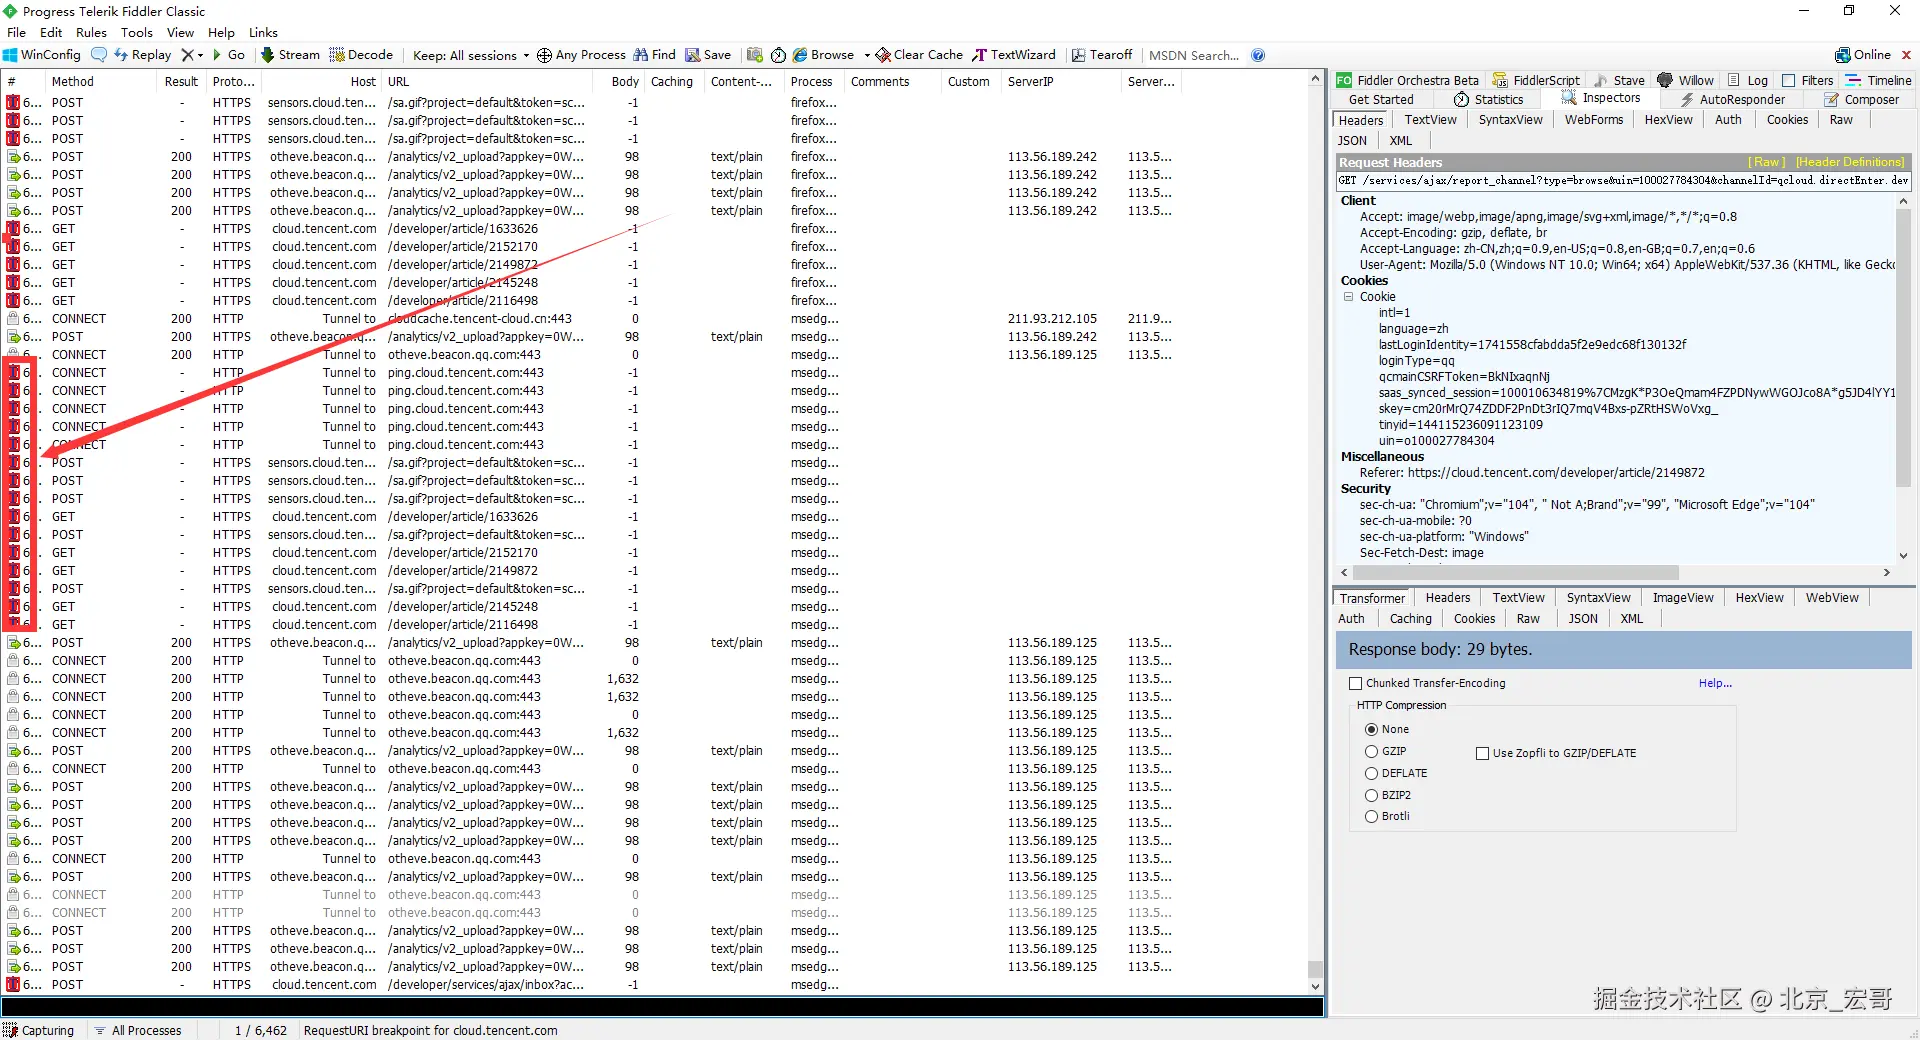The width and height of the screenshot is (1920, 1040).
Task: Switch to the Log tab
Action: point(1748,80)
